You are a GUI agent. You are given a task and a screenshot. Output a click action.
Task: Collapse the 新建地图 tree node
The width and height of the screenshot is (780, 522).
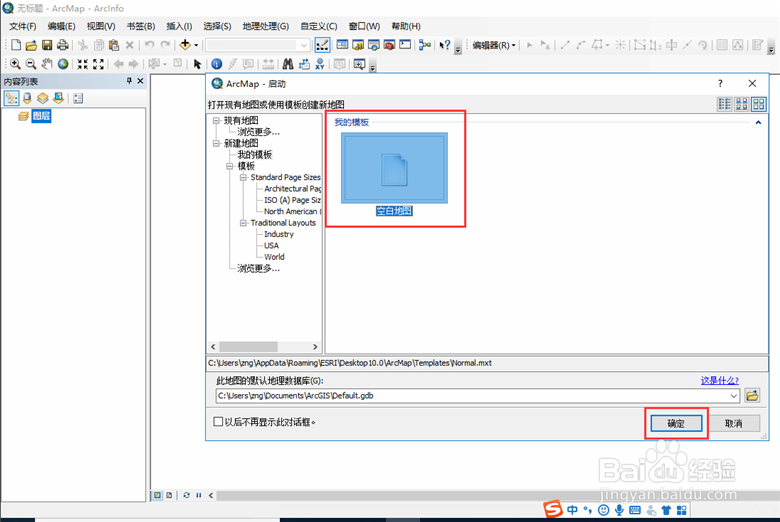216,143
